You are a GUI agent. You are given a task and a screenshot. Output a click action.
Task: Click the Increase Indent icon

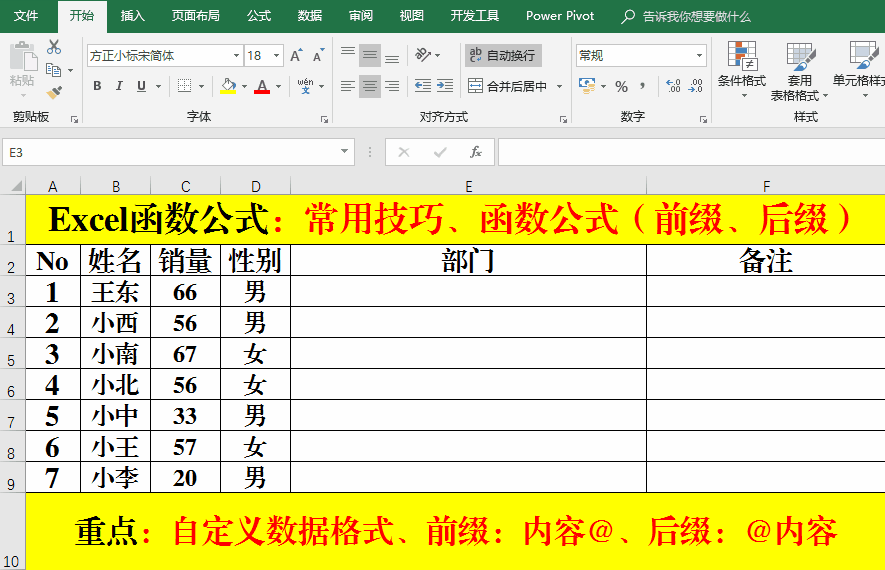446,87
